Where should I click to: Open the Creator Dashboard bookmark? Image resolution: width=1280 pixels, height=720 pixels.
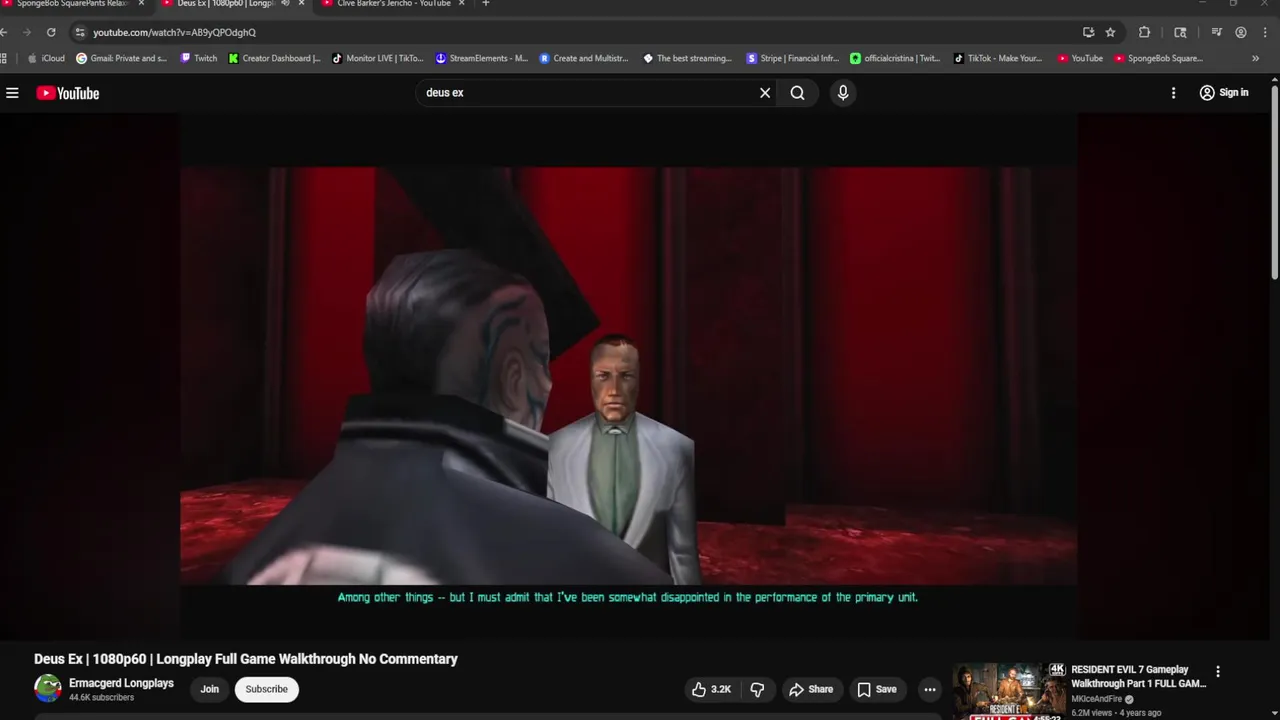point(275,58)
